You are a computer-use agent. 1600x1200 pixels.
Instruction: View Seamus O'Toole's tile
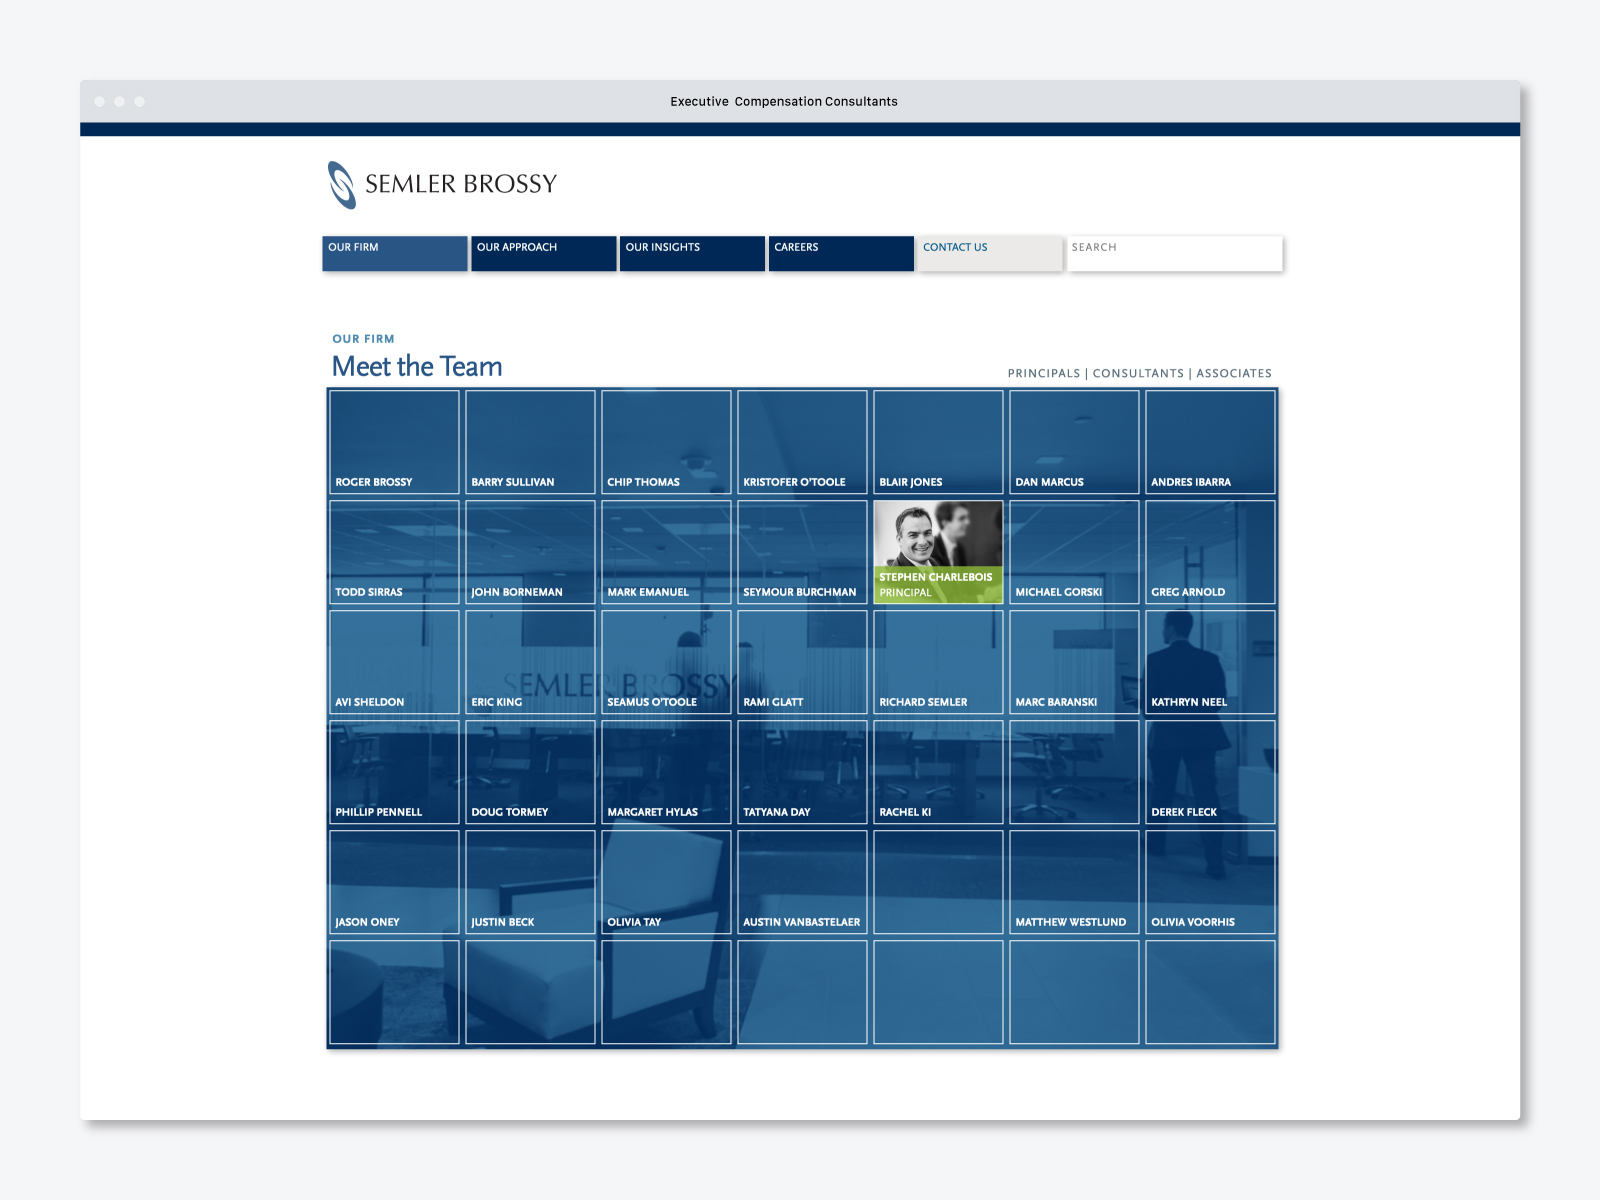tap(666, 662)
